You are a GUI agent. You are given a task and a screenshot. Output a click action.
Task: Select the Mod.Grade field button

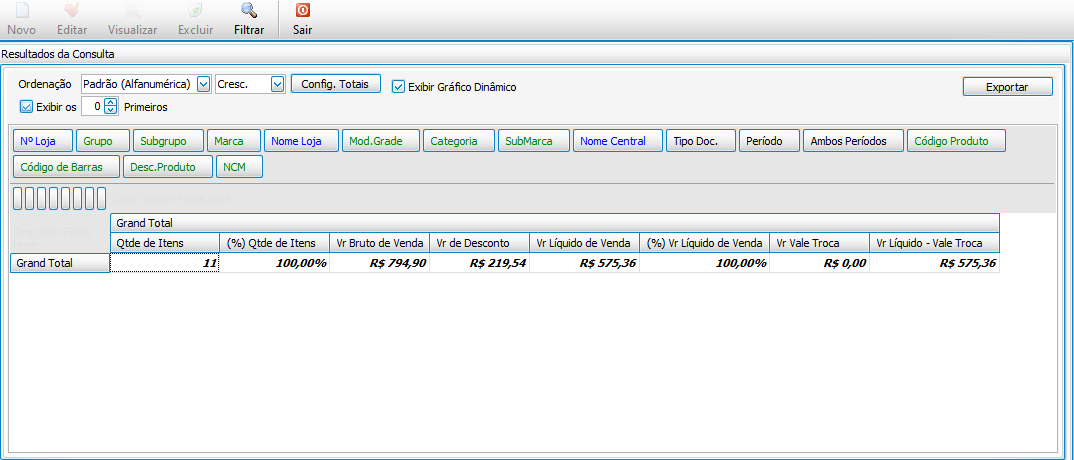pyautogui.click(x=381, y=141)
